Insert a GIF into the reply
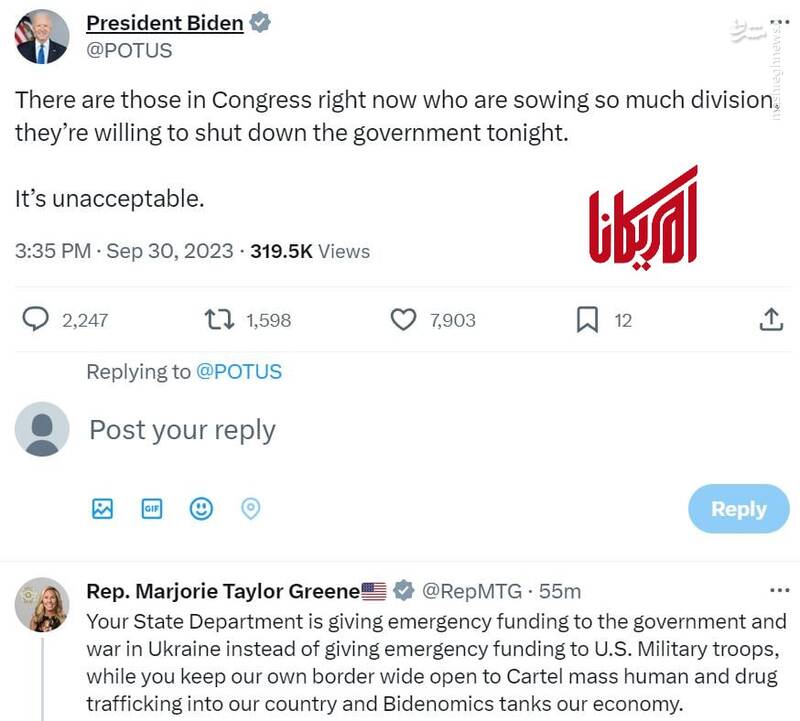Screen dimensions: 800x721 pos(152,509)
